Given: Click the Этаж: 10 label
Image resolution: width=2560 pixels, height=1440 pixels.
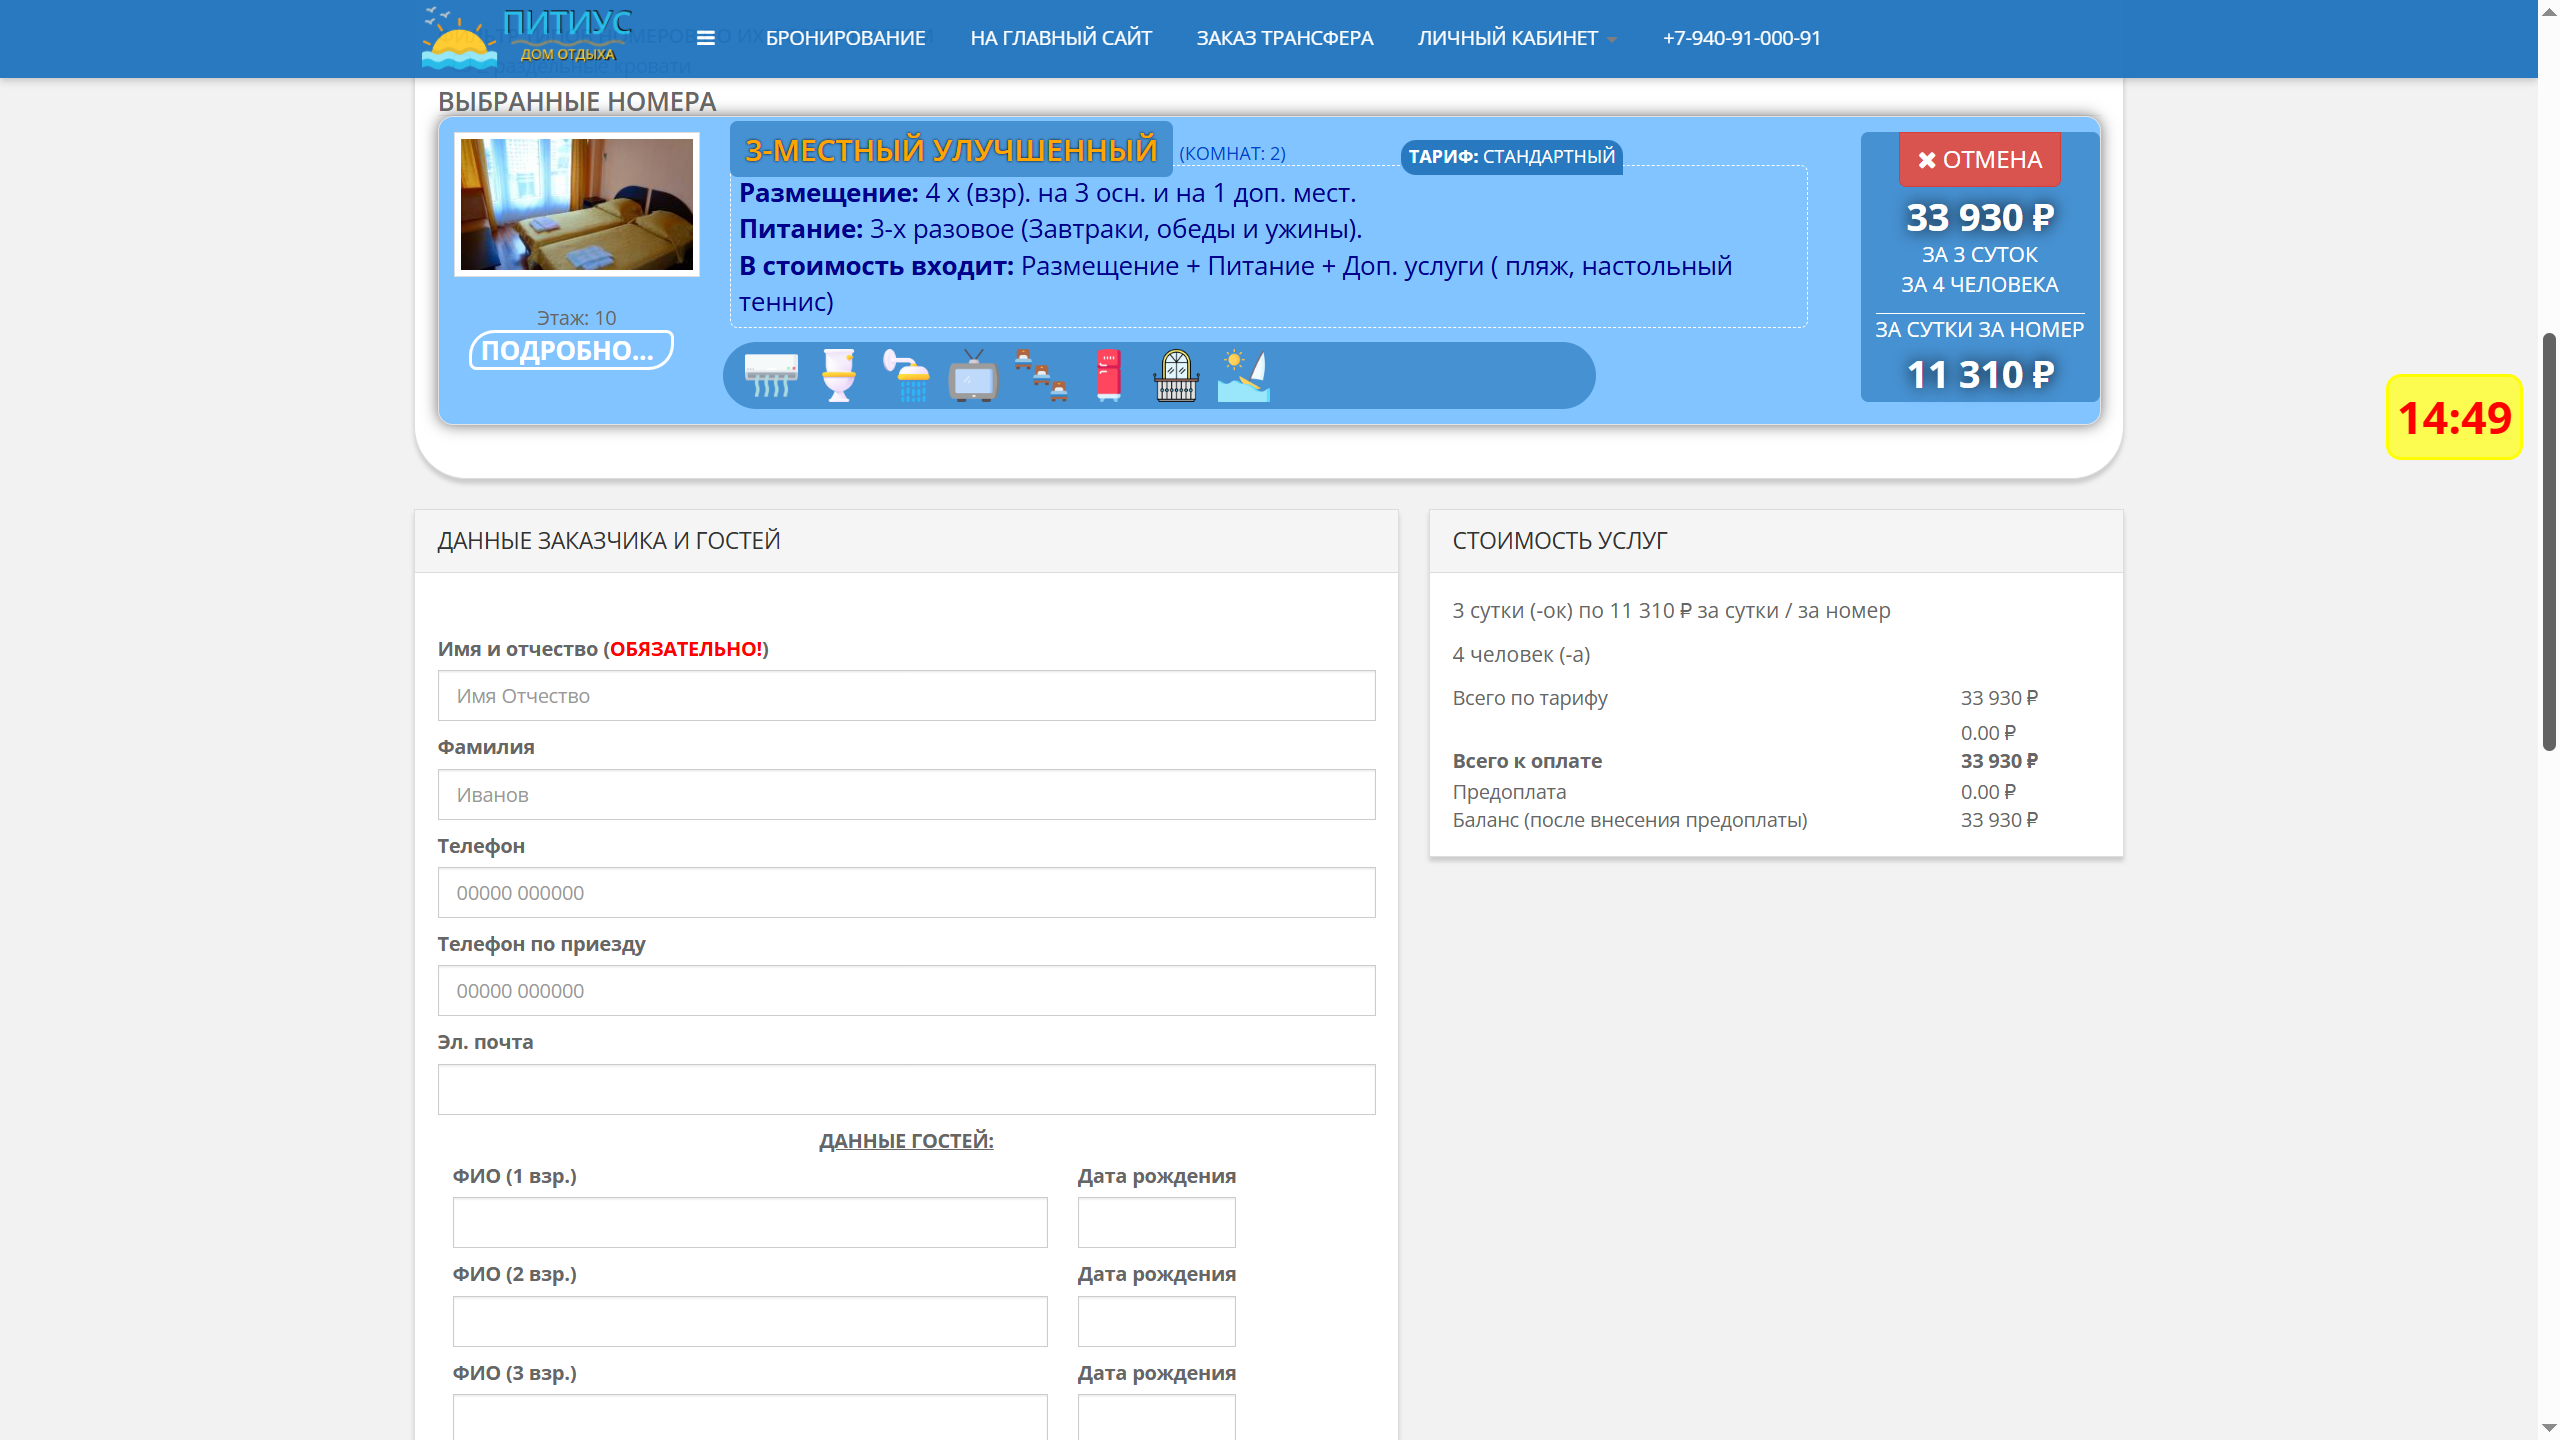Looking at the screenshot, I should click(x=576, y=318).
